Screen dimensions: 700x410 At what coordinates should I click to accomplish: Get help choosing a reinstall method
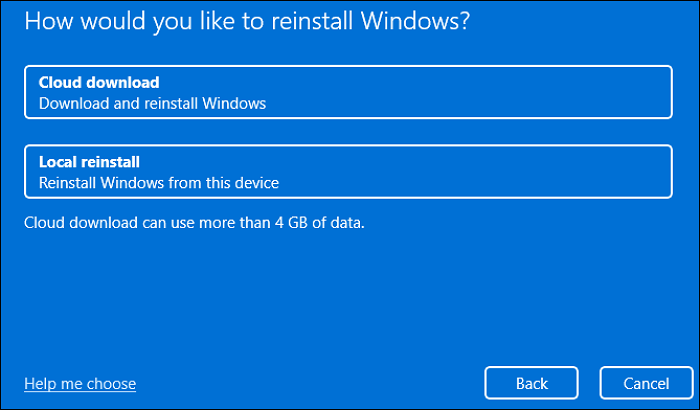coord(80,383)
